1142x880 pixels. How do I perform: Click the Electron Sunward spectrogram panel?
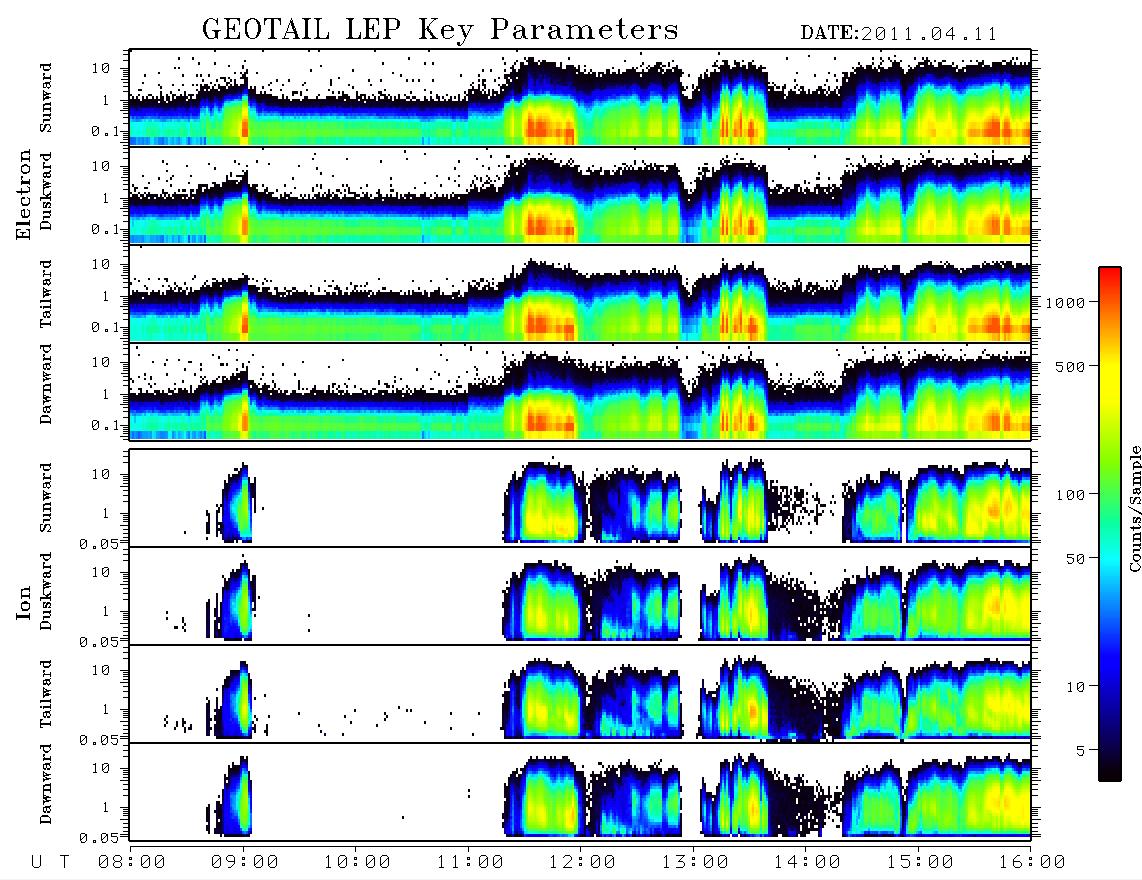tap(580, 97)
